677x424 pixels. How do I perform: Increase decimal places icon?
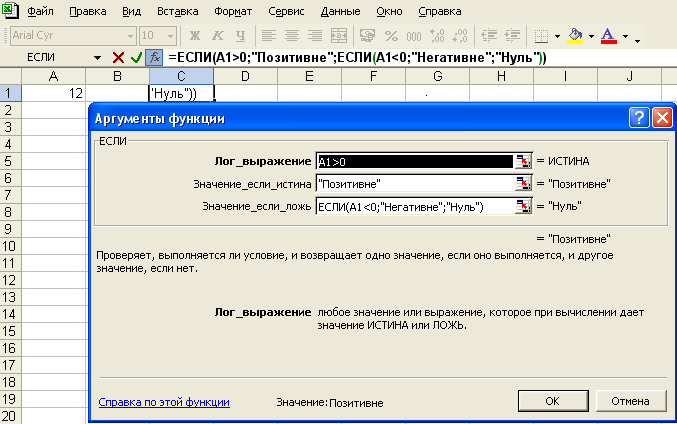tap(437, 36)
